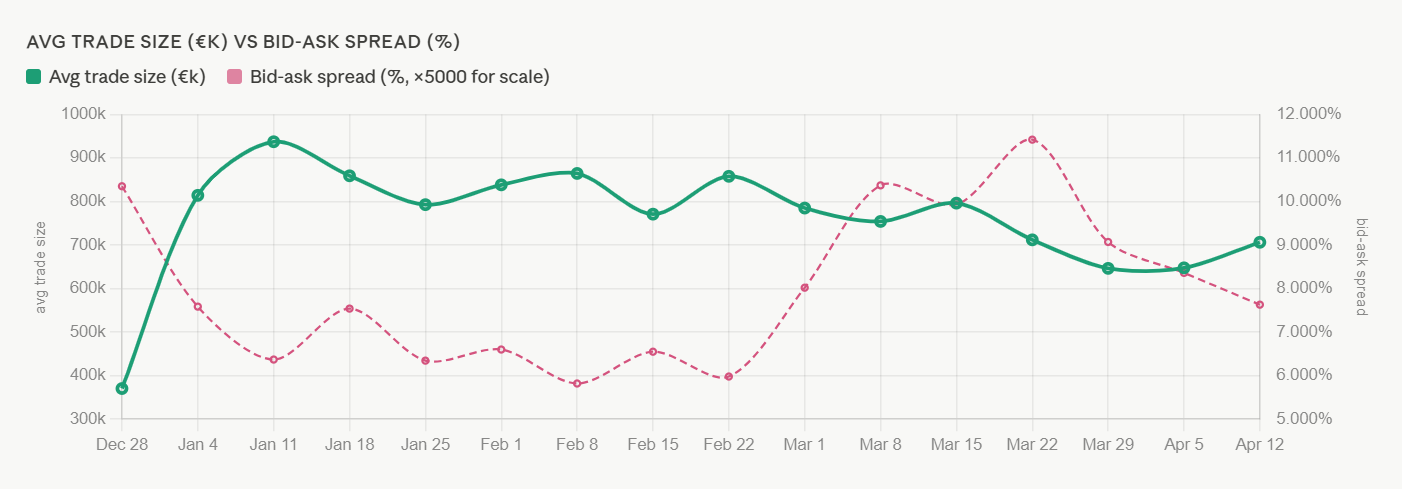The width and height of the screenshot is (1402, 489).
Task: Click the Mar 22 bid-ask spread peak
Action: point(1032,139)
